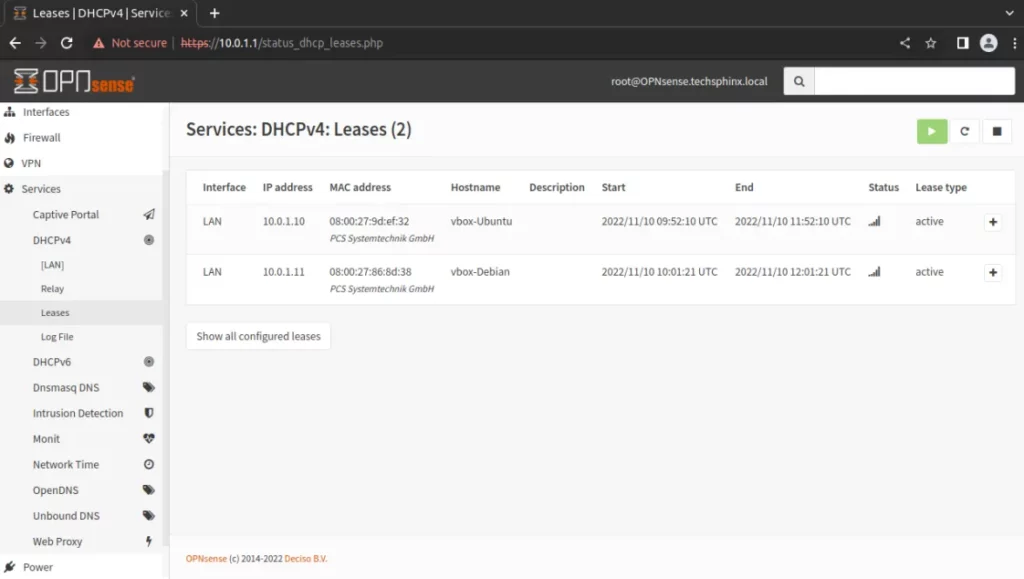Stop the DHCPv4 service with the square icon

click(x=997, y=131)
